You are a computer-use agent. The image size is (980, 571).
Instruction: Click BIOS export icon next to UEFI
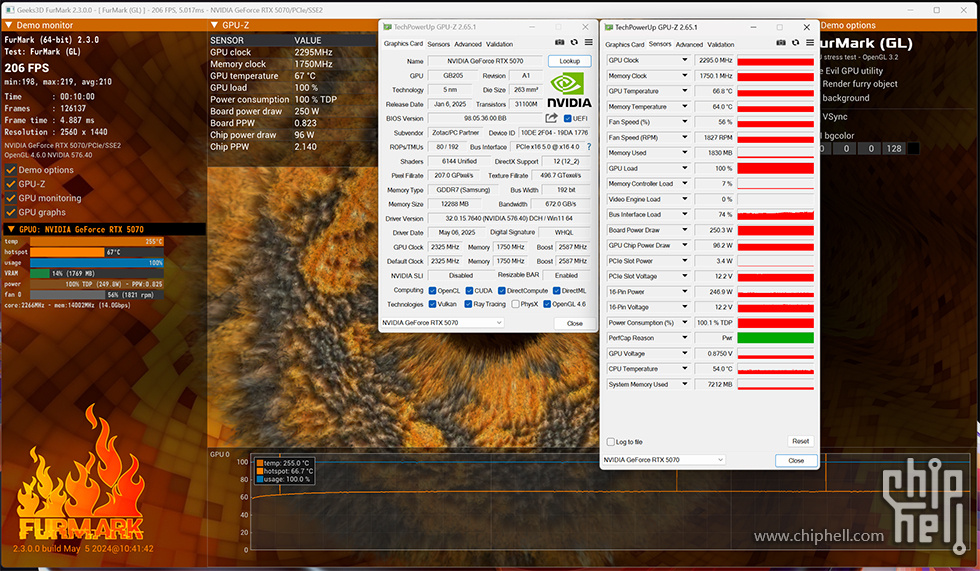point(551,118)
